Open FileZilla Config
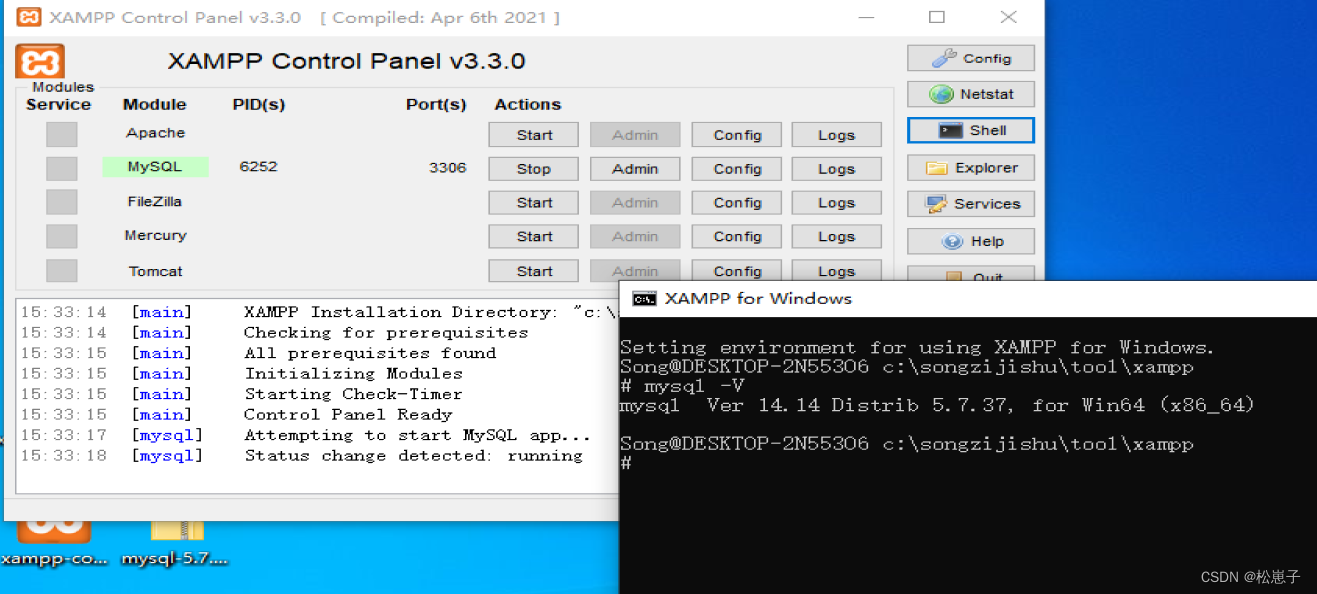 coord(737,203)
